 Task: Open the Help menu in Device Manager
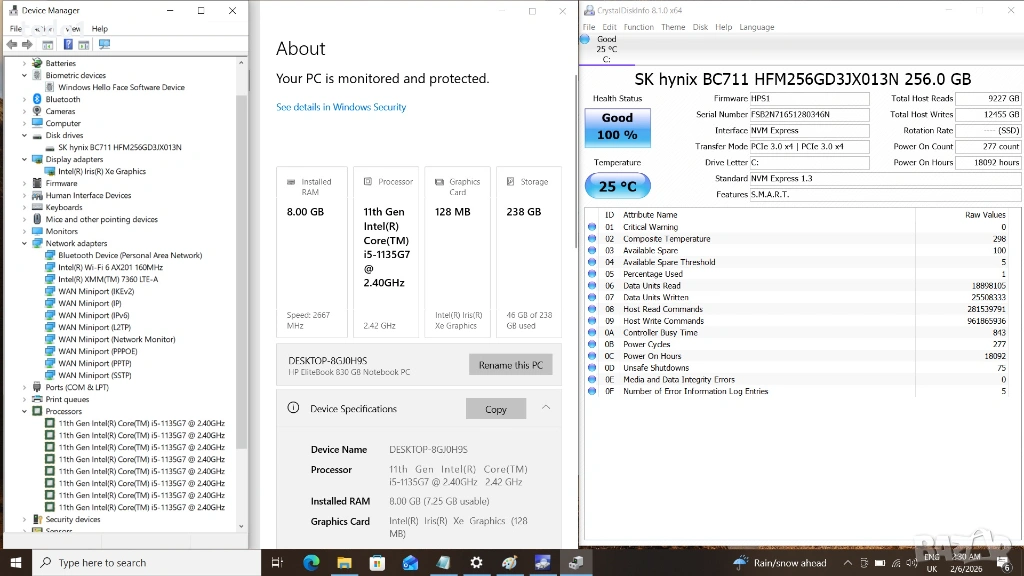[100, 29]
